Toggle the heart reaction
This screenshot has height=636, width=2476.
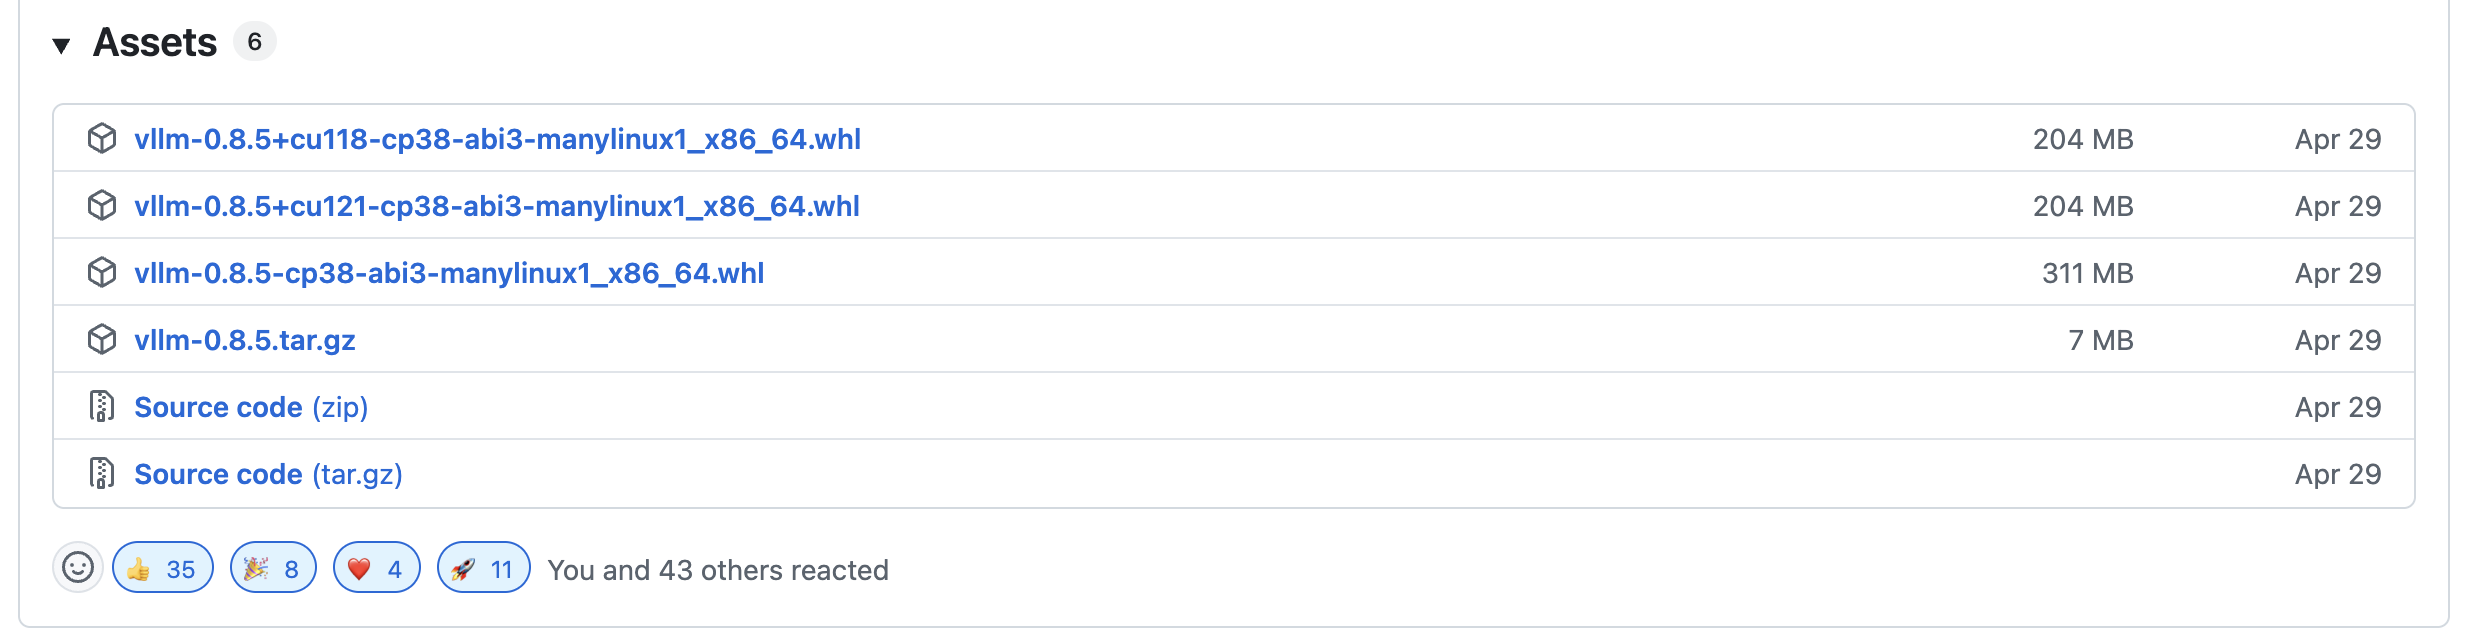376,568
